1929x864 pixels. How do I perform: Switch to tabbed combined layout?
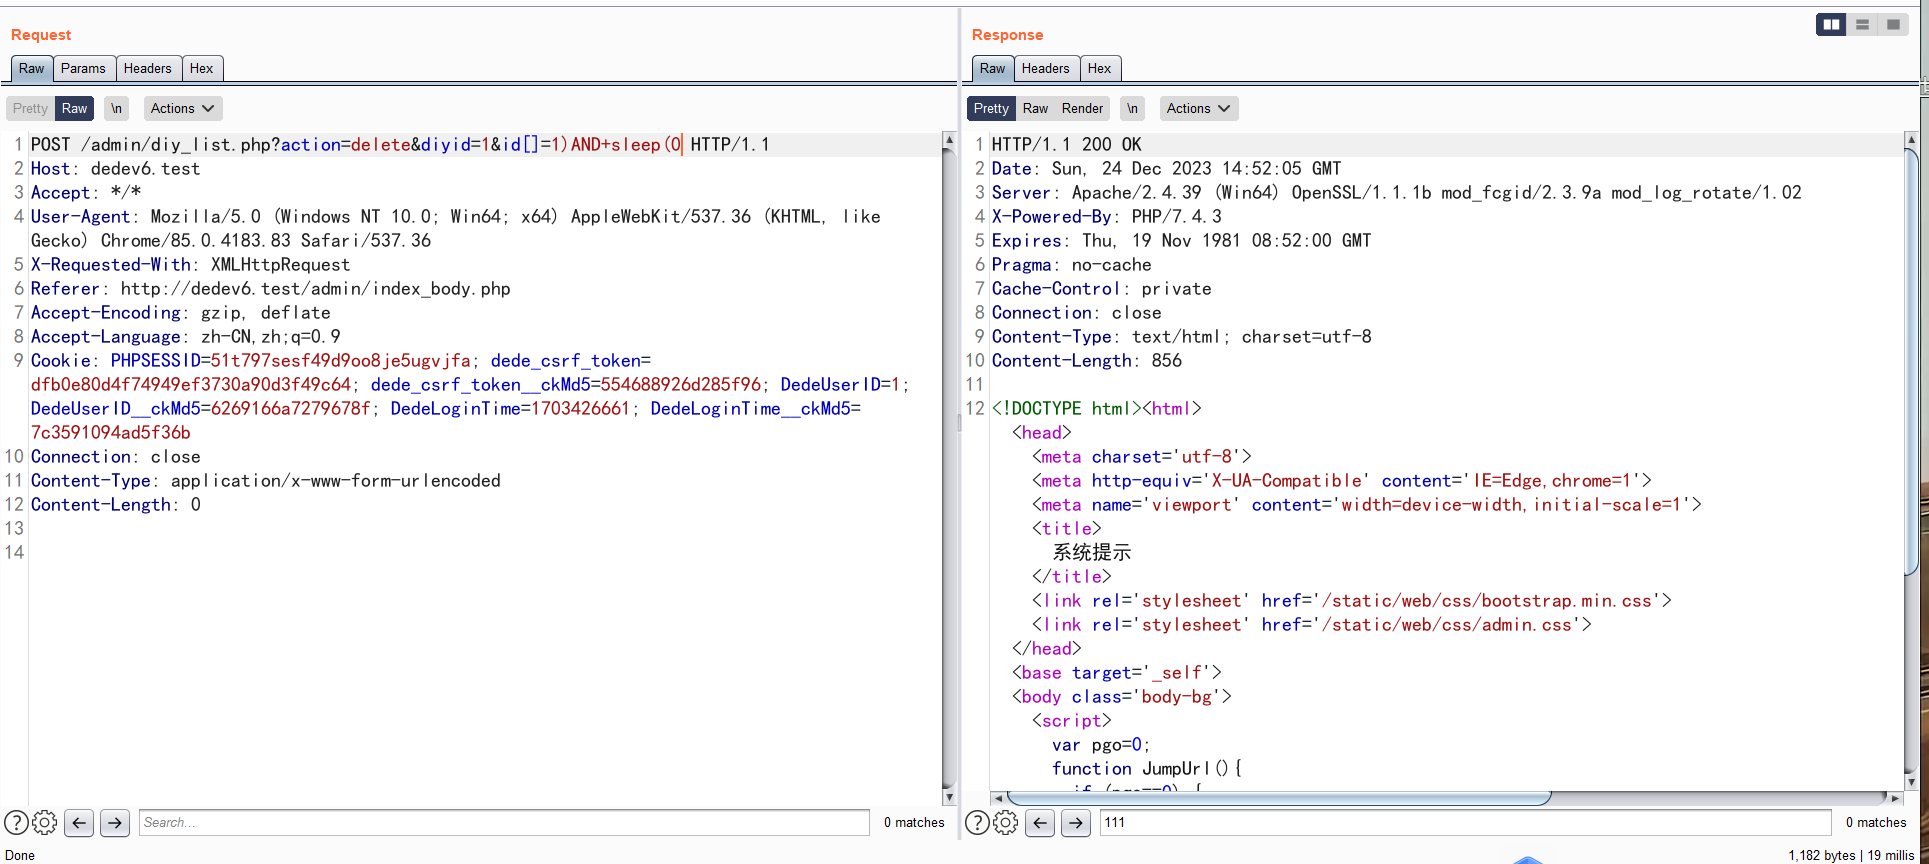1893,25
